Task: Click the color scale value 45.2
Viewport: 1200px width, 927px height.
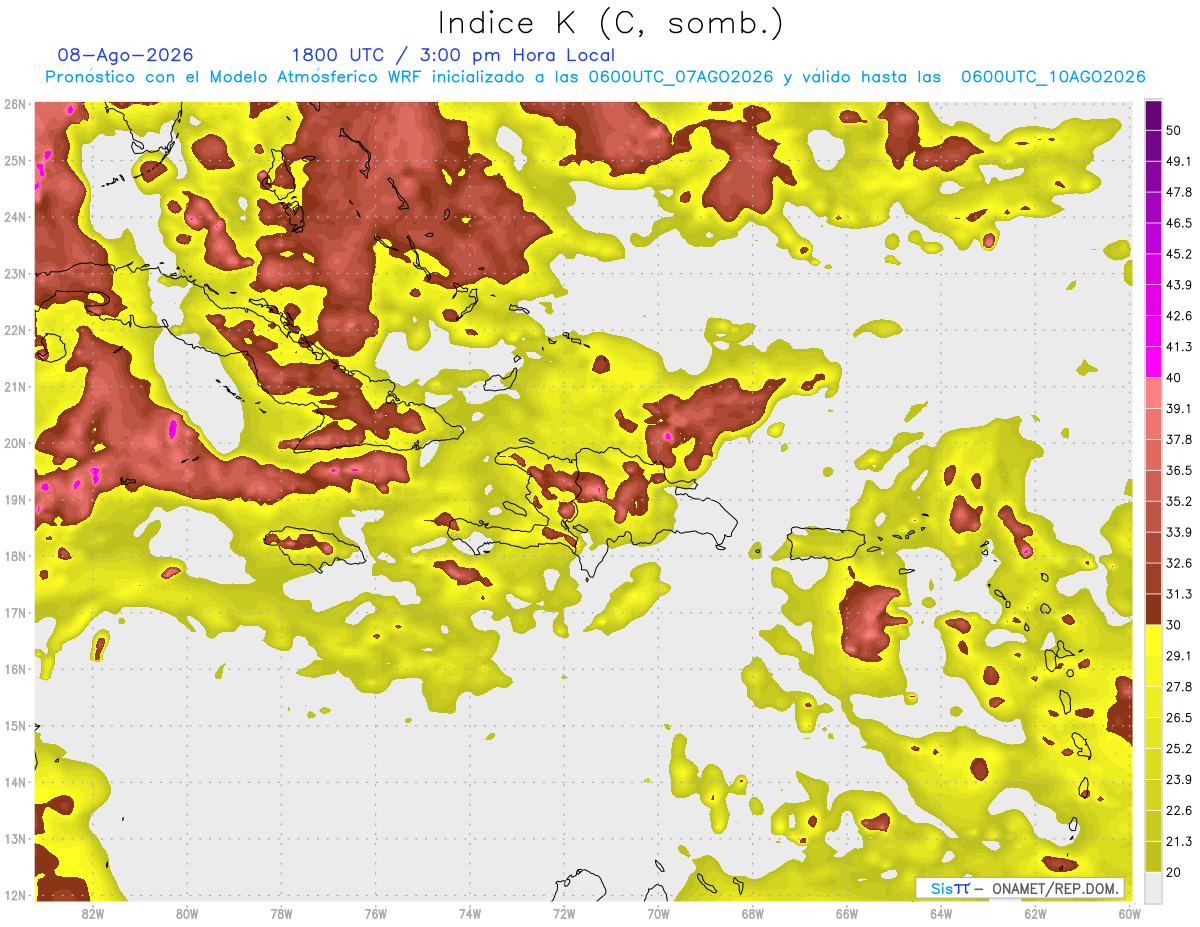Action: point(1179,254)
